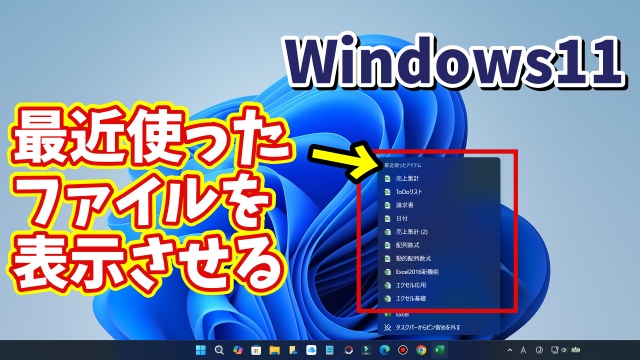The image size is (640, 360).
Task: Open Microsoft Store from taskbar
Action: coord(256,350)
